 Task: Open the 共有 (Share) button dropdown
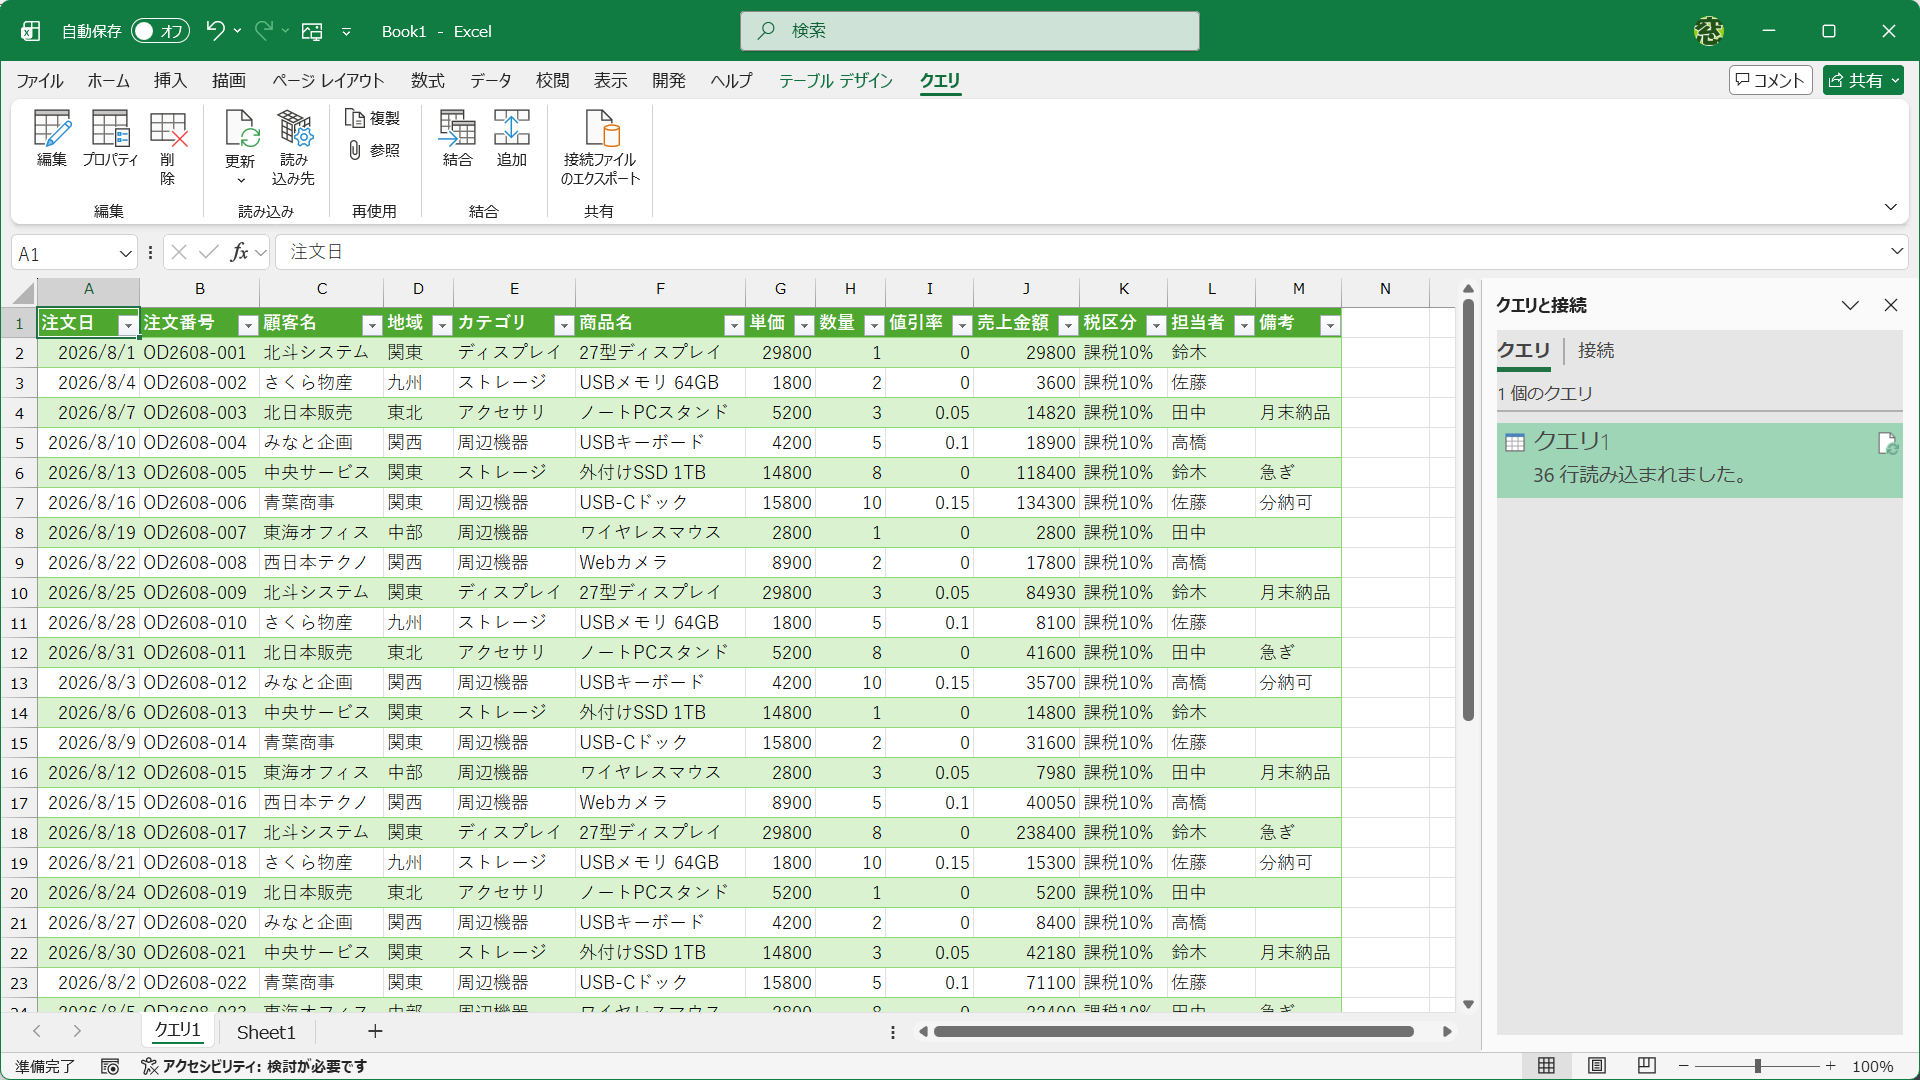pos(1895,80)
